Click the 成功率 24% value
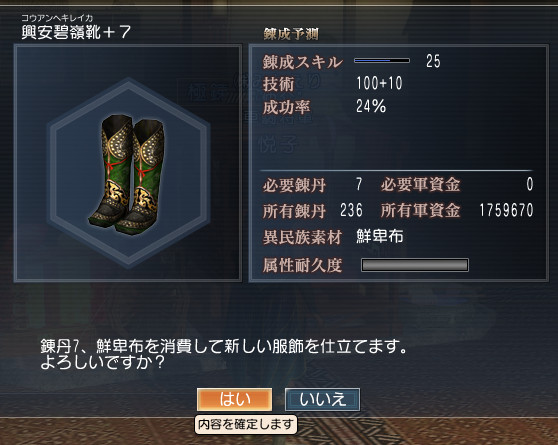This screenshot has width=558, height=445. click(371, 106)
